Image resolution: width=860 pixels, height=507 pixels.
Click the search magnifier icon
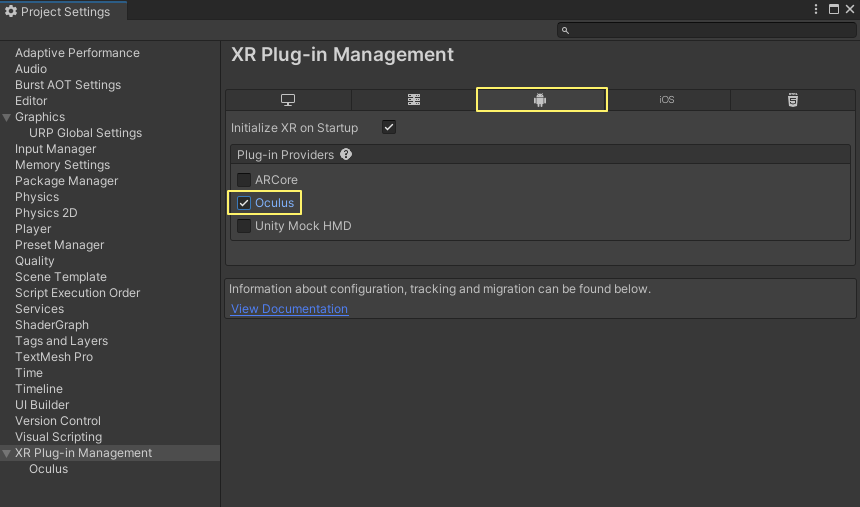(565, 31)
